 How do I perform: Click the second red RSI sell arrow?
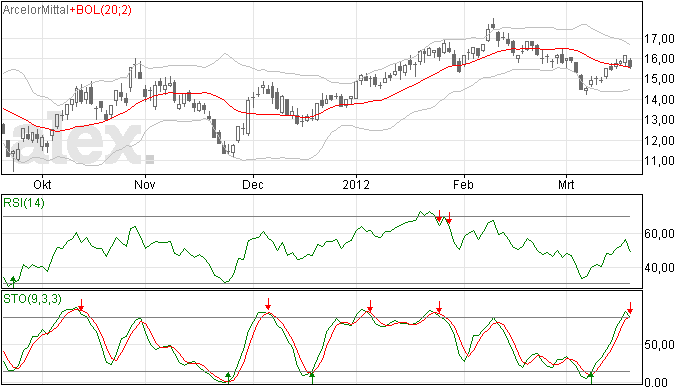[x=449, y=217]
